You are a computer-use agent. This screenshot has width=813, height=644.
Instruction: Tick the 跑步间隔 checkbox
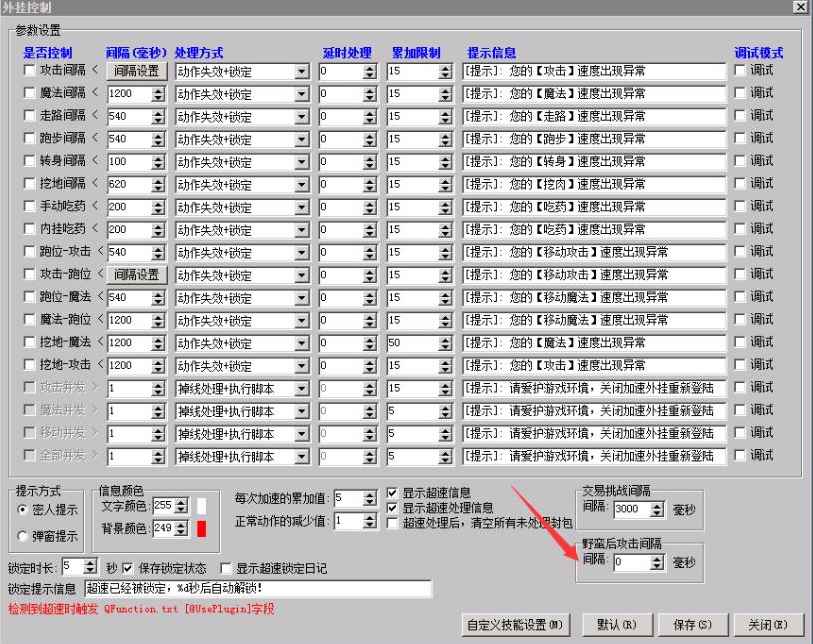(x=30, y=138)
